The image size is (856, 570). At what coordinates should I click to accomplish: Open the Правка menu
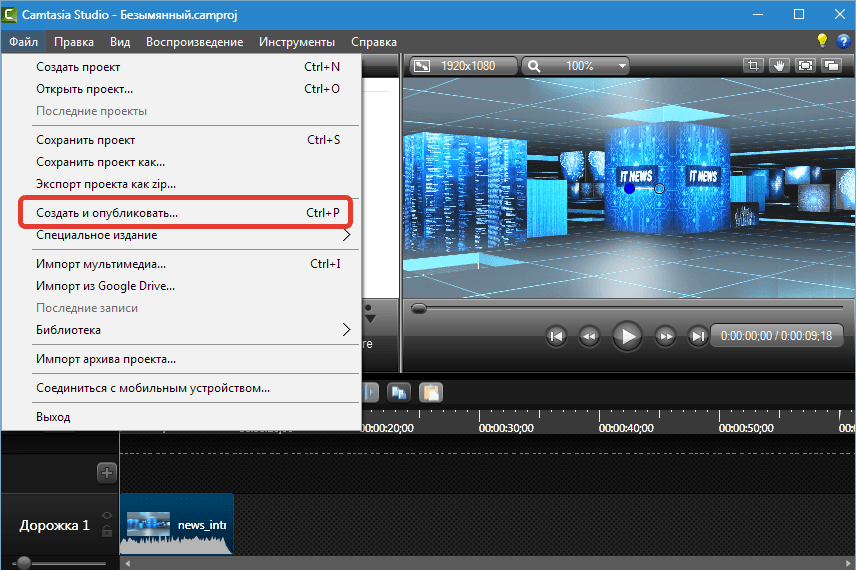pyautogui.click(x=74, y=42)
